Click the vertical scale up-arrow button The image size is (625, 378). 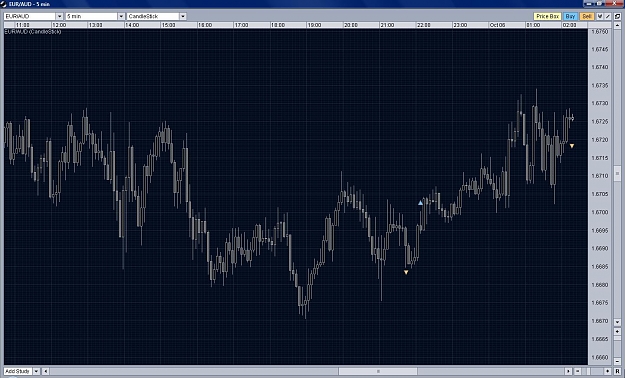pos(617,25)
